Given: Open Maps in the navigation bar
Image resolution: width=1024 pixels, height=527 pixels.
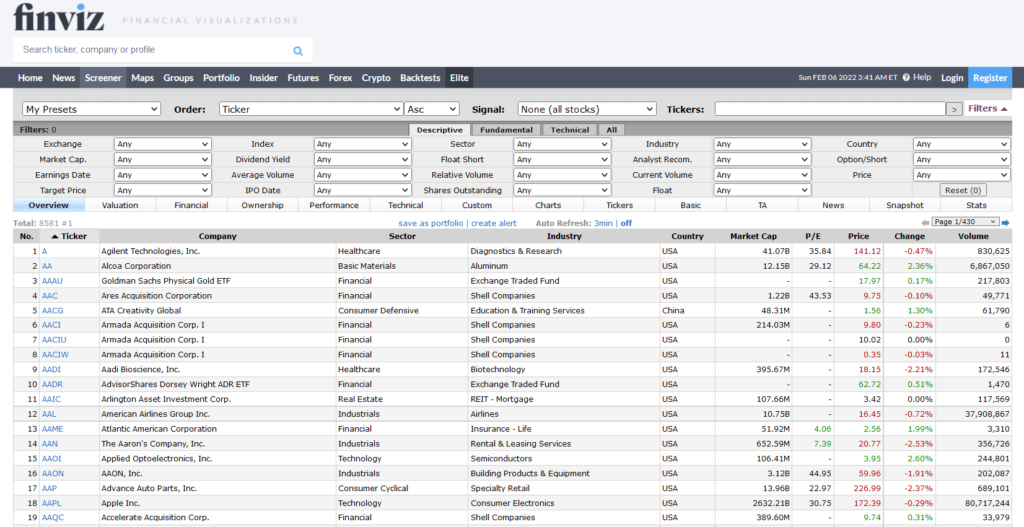Looking at the screenshot, I should [142, 78].
